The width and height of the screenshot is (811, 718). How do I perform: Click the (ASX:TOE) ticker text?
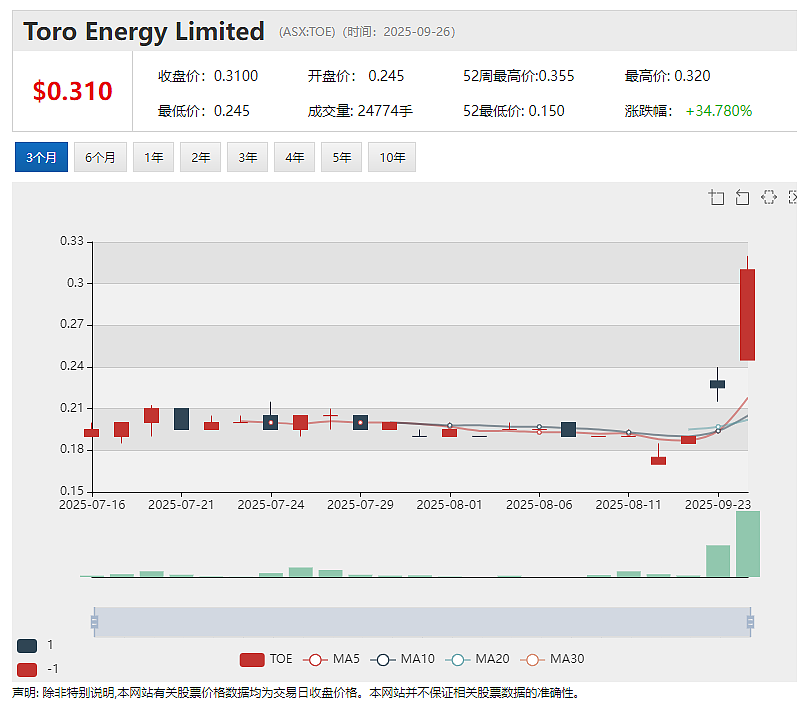pos(307,32)
